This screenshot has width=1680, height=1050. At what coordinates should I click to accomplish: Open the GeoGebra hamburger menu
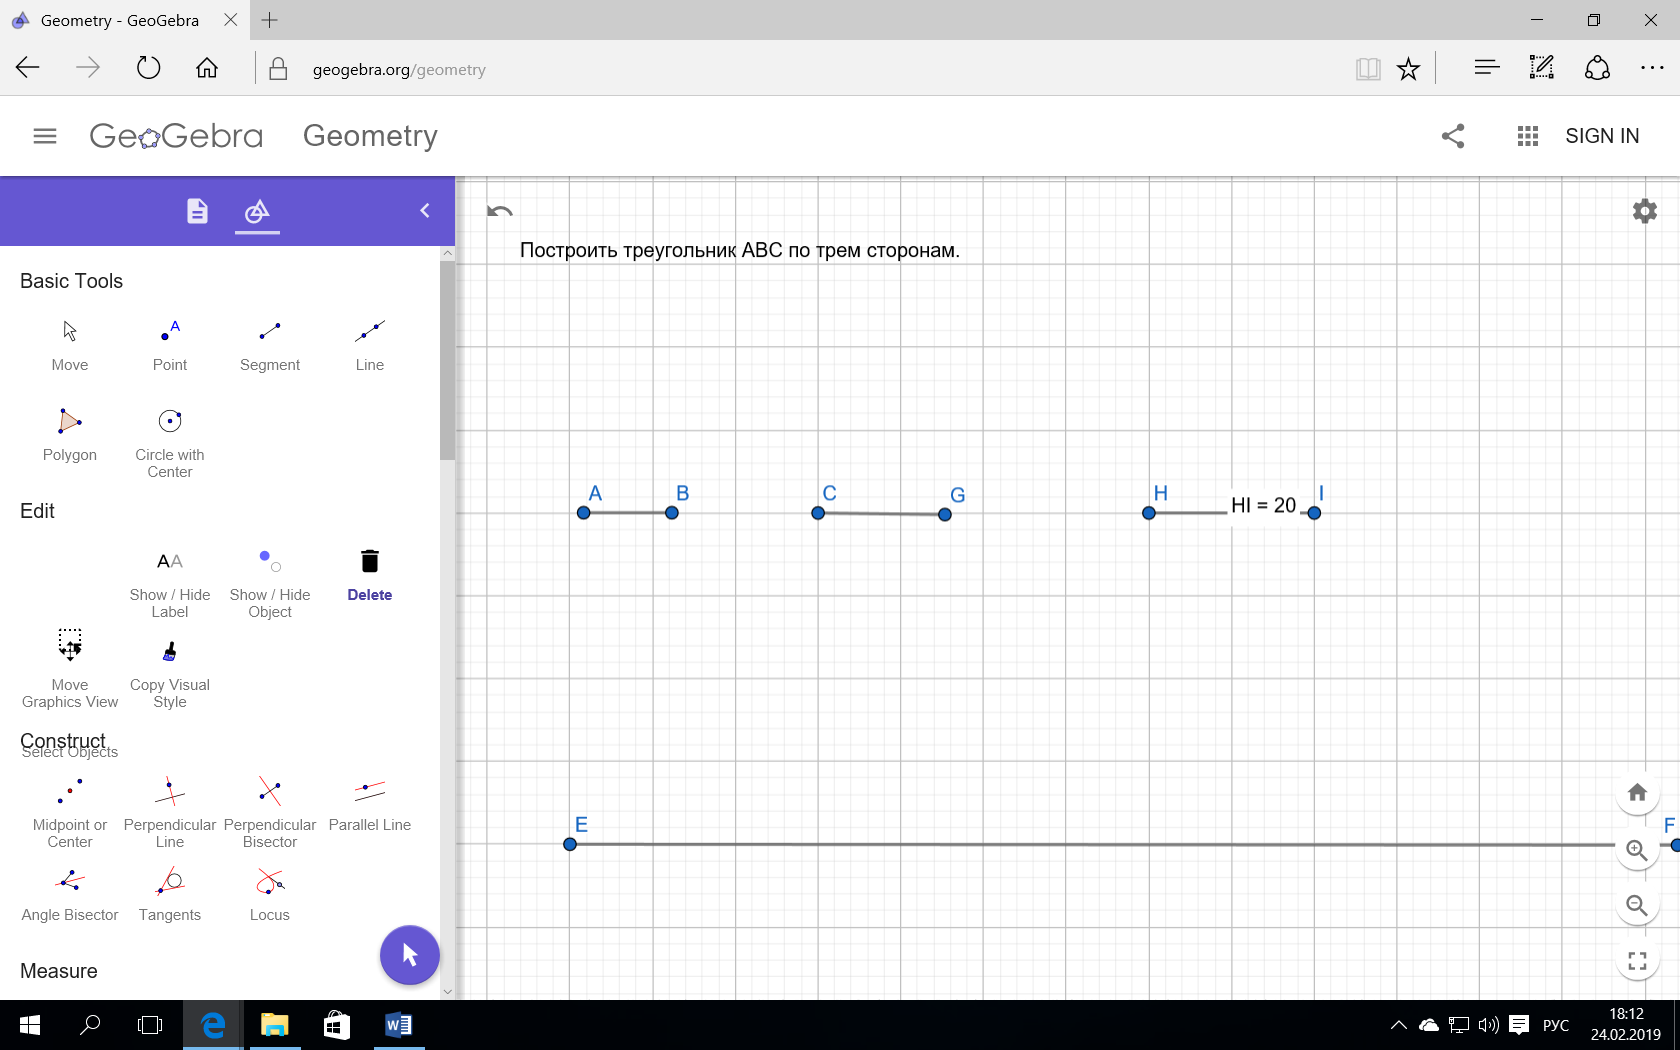coord(45,136)
